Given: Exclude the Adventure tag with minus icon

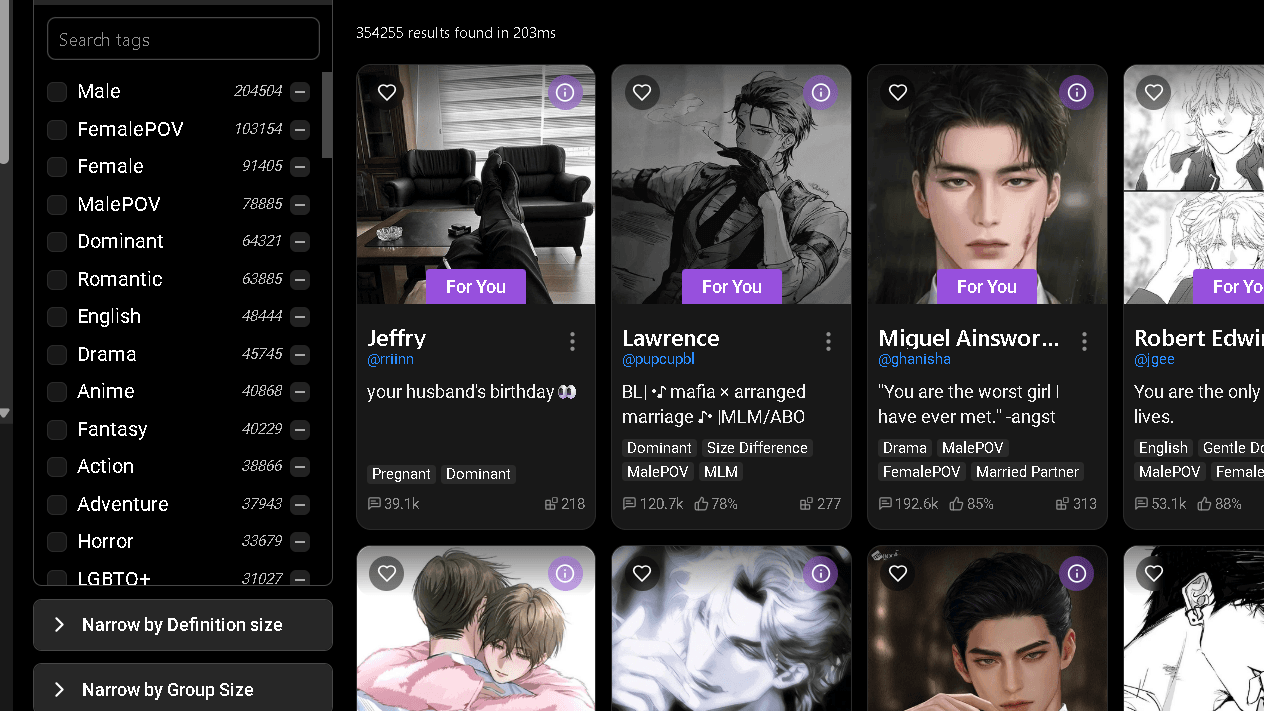Looking at the screenshot, I should click(300, 505).
